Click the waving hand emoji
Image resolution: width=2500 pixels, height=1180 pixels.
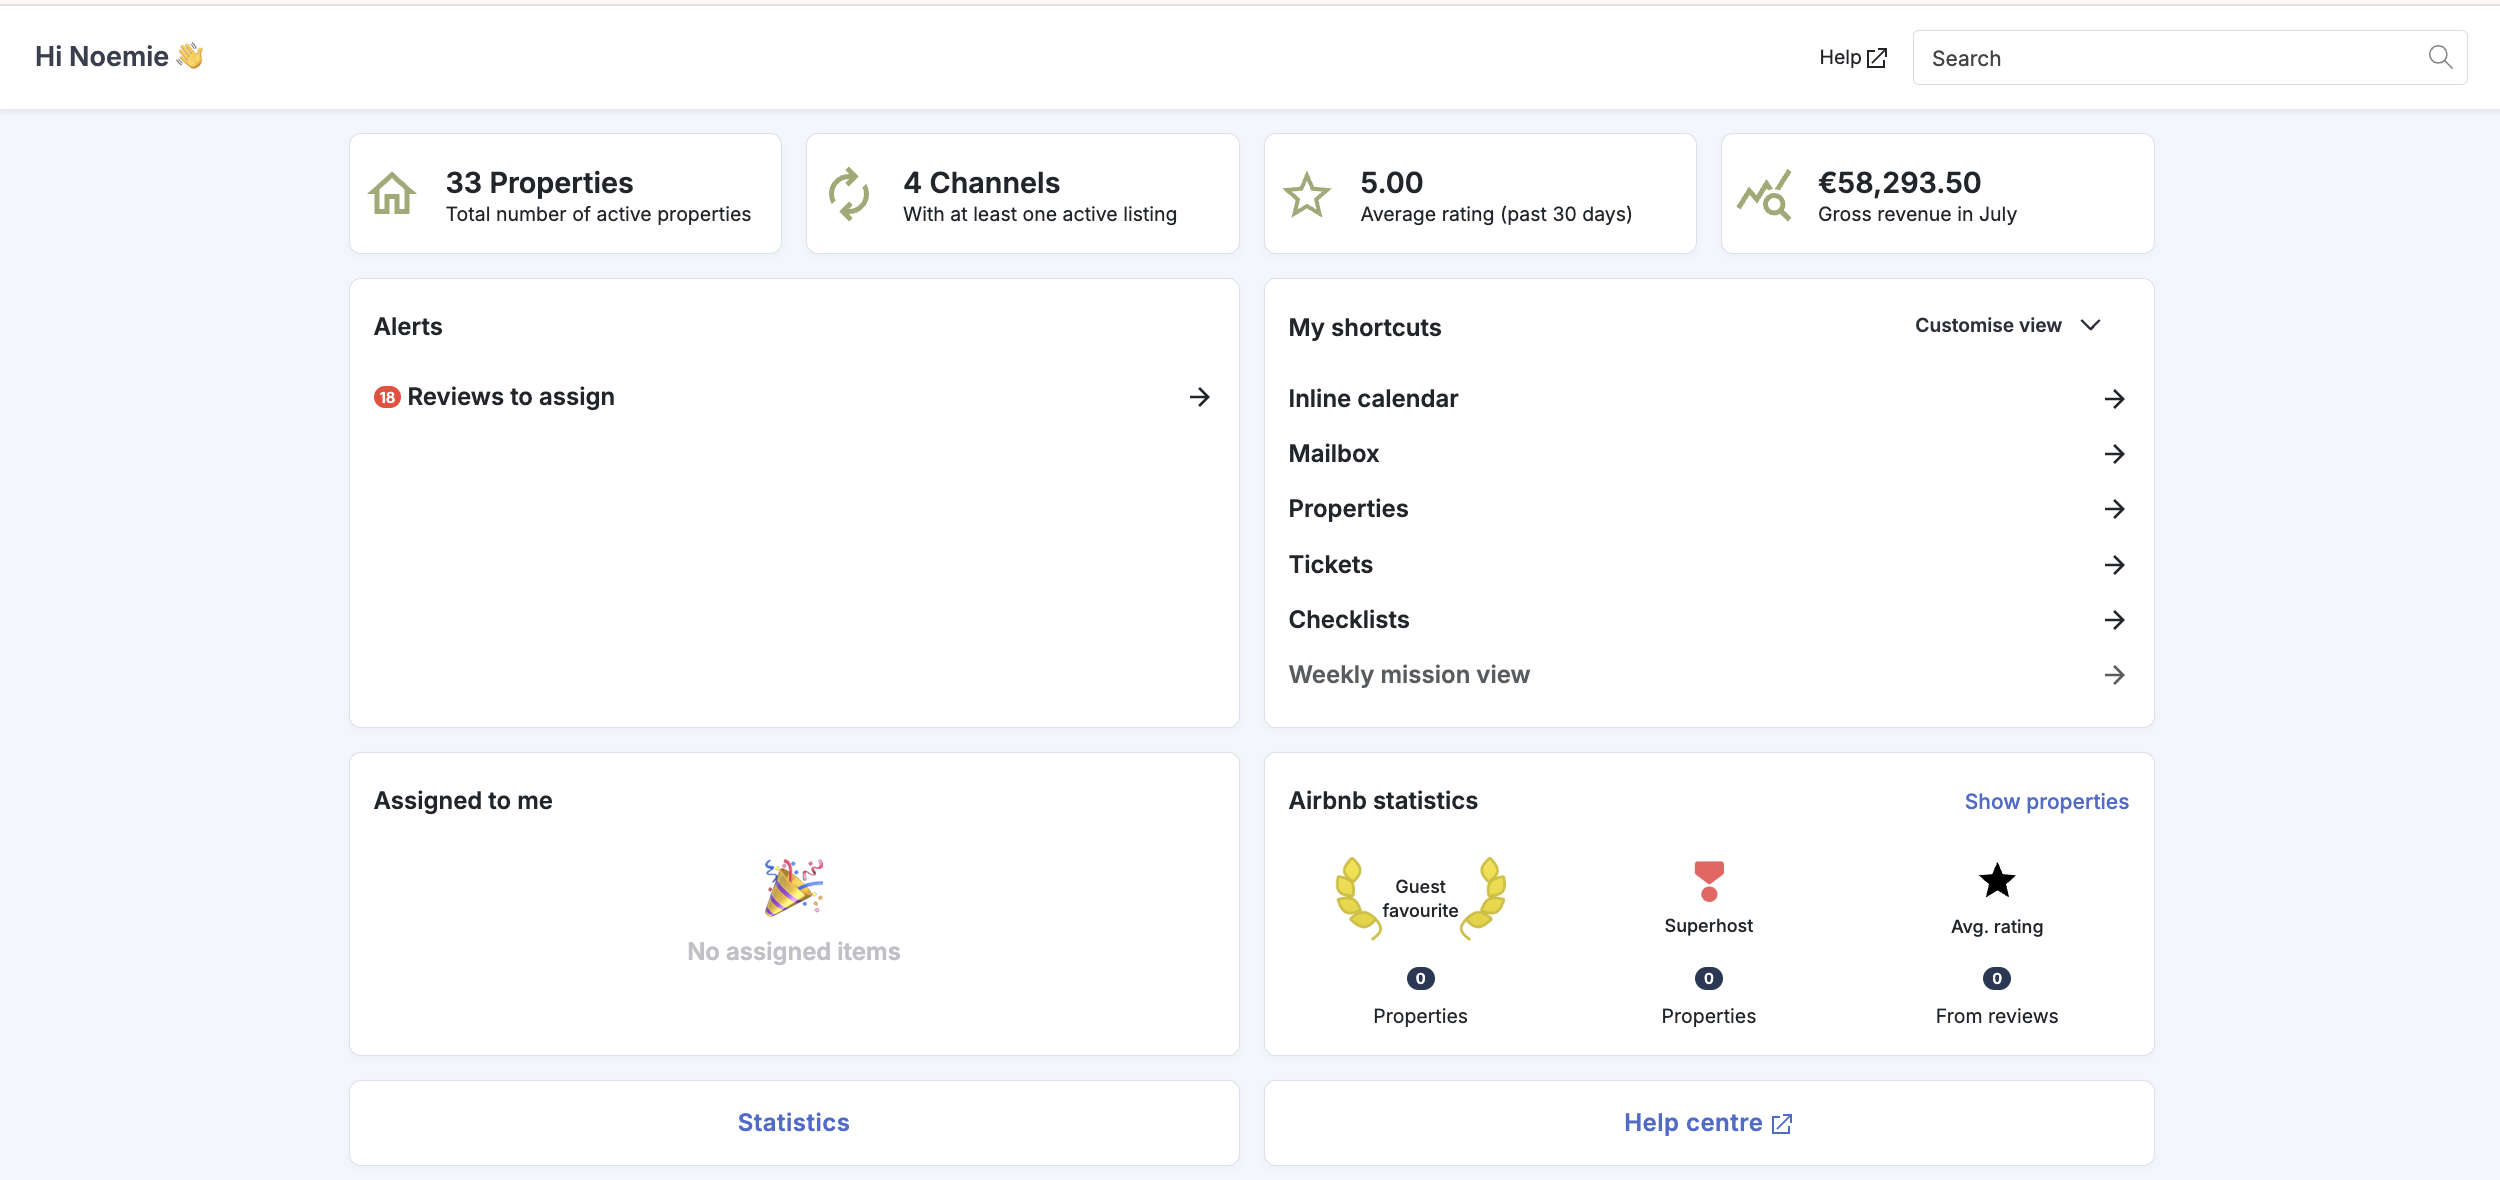click(190, 56)
